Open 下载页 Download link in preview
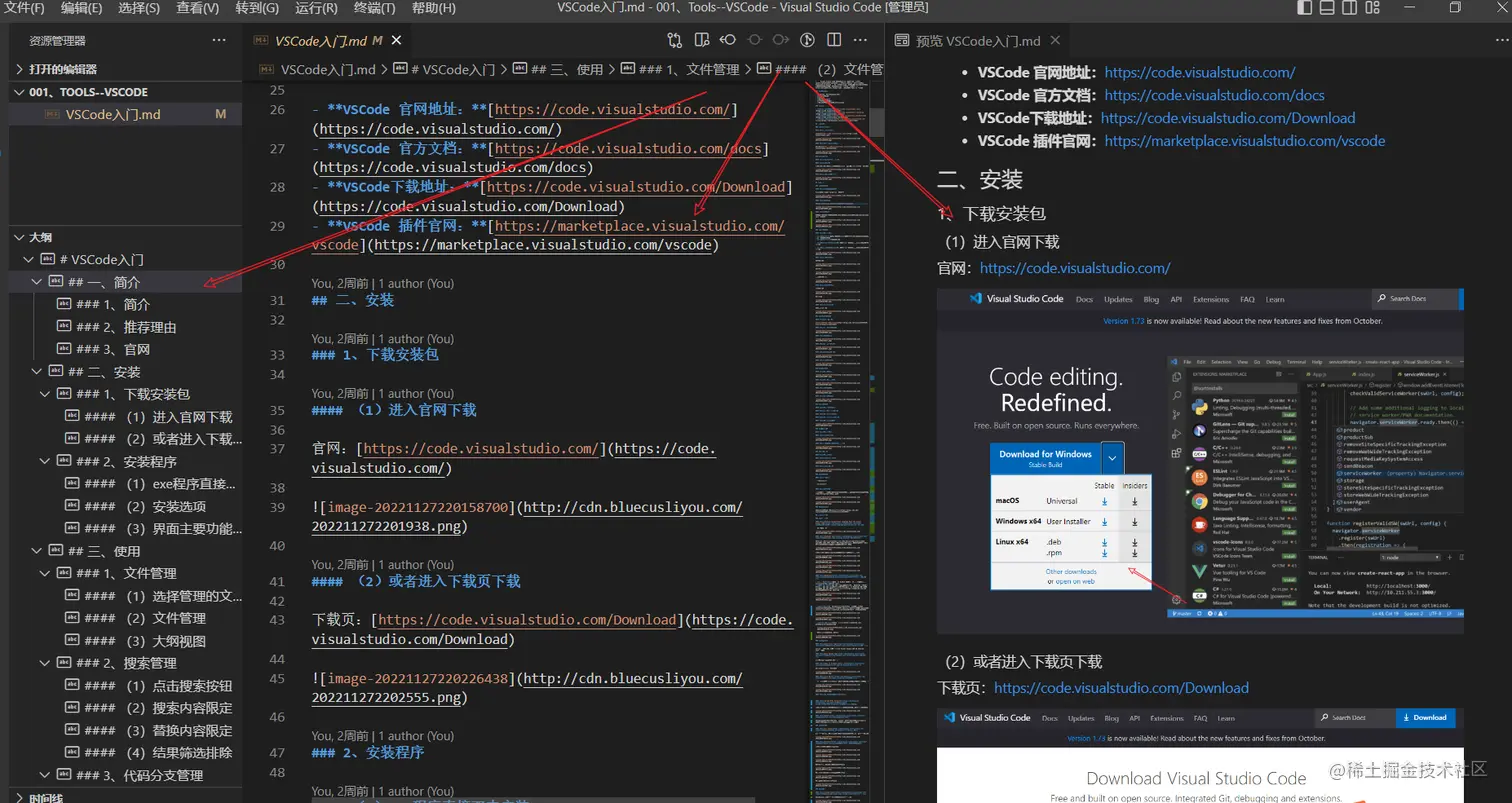 [x=1121, y=688]
